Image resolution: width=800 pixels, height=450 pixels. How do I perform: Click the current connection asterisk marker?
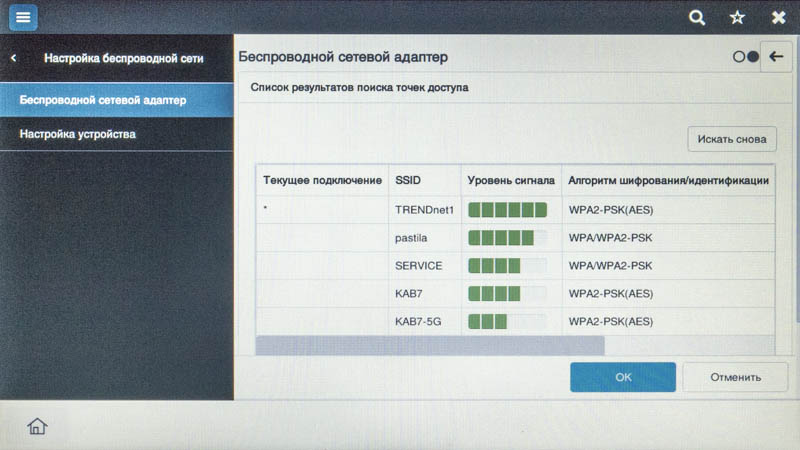point(265,208)
